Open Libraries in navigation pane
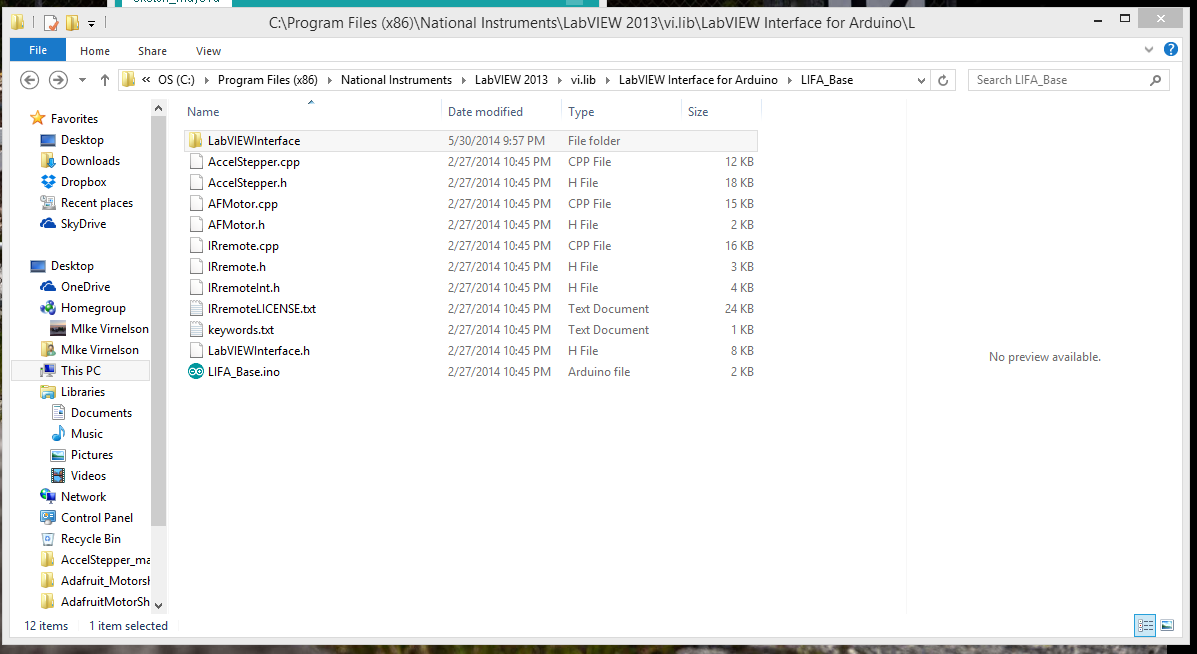The height and width of the screenshot is (654, 1197). point(82,391)
